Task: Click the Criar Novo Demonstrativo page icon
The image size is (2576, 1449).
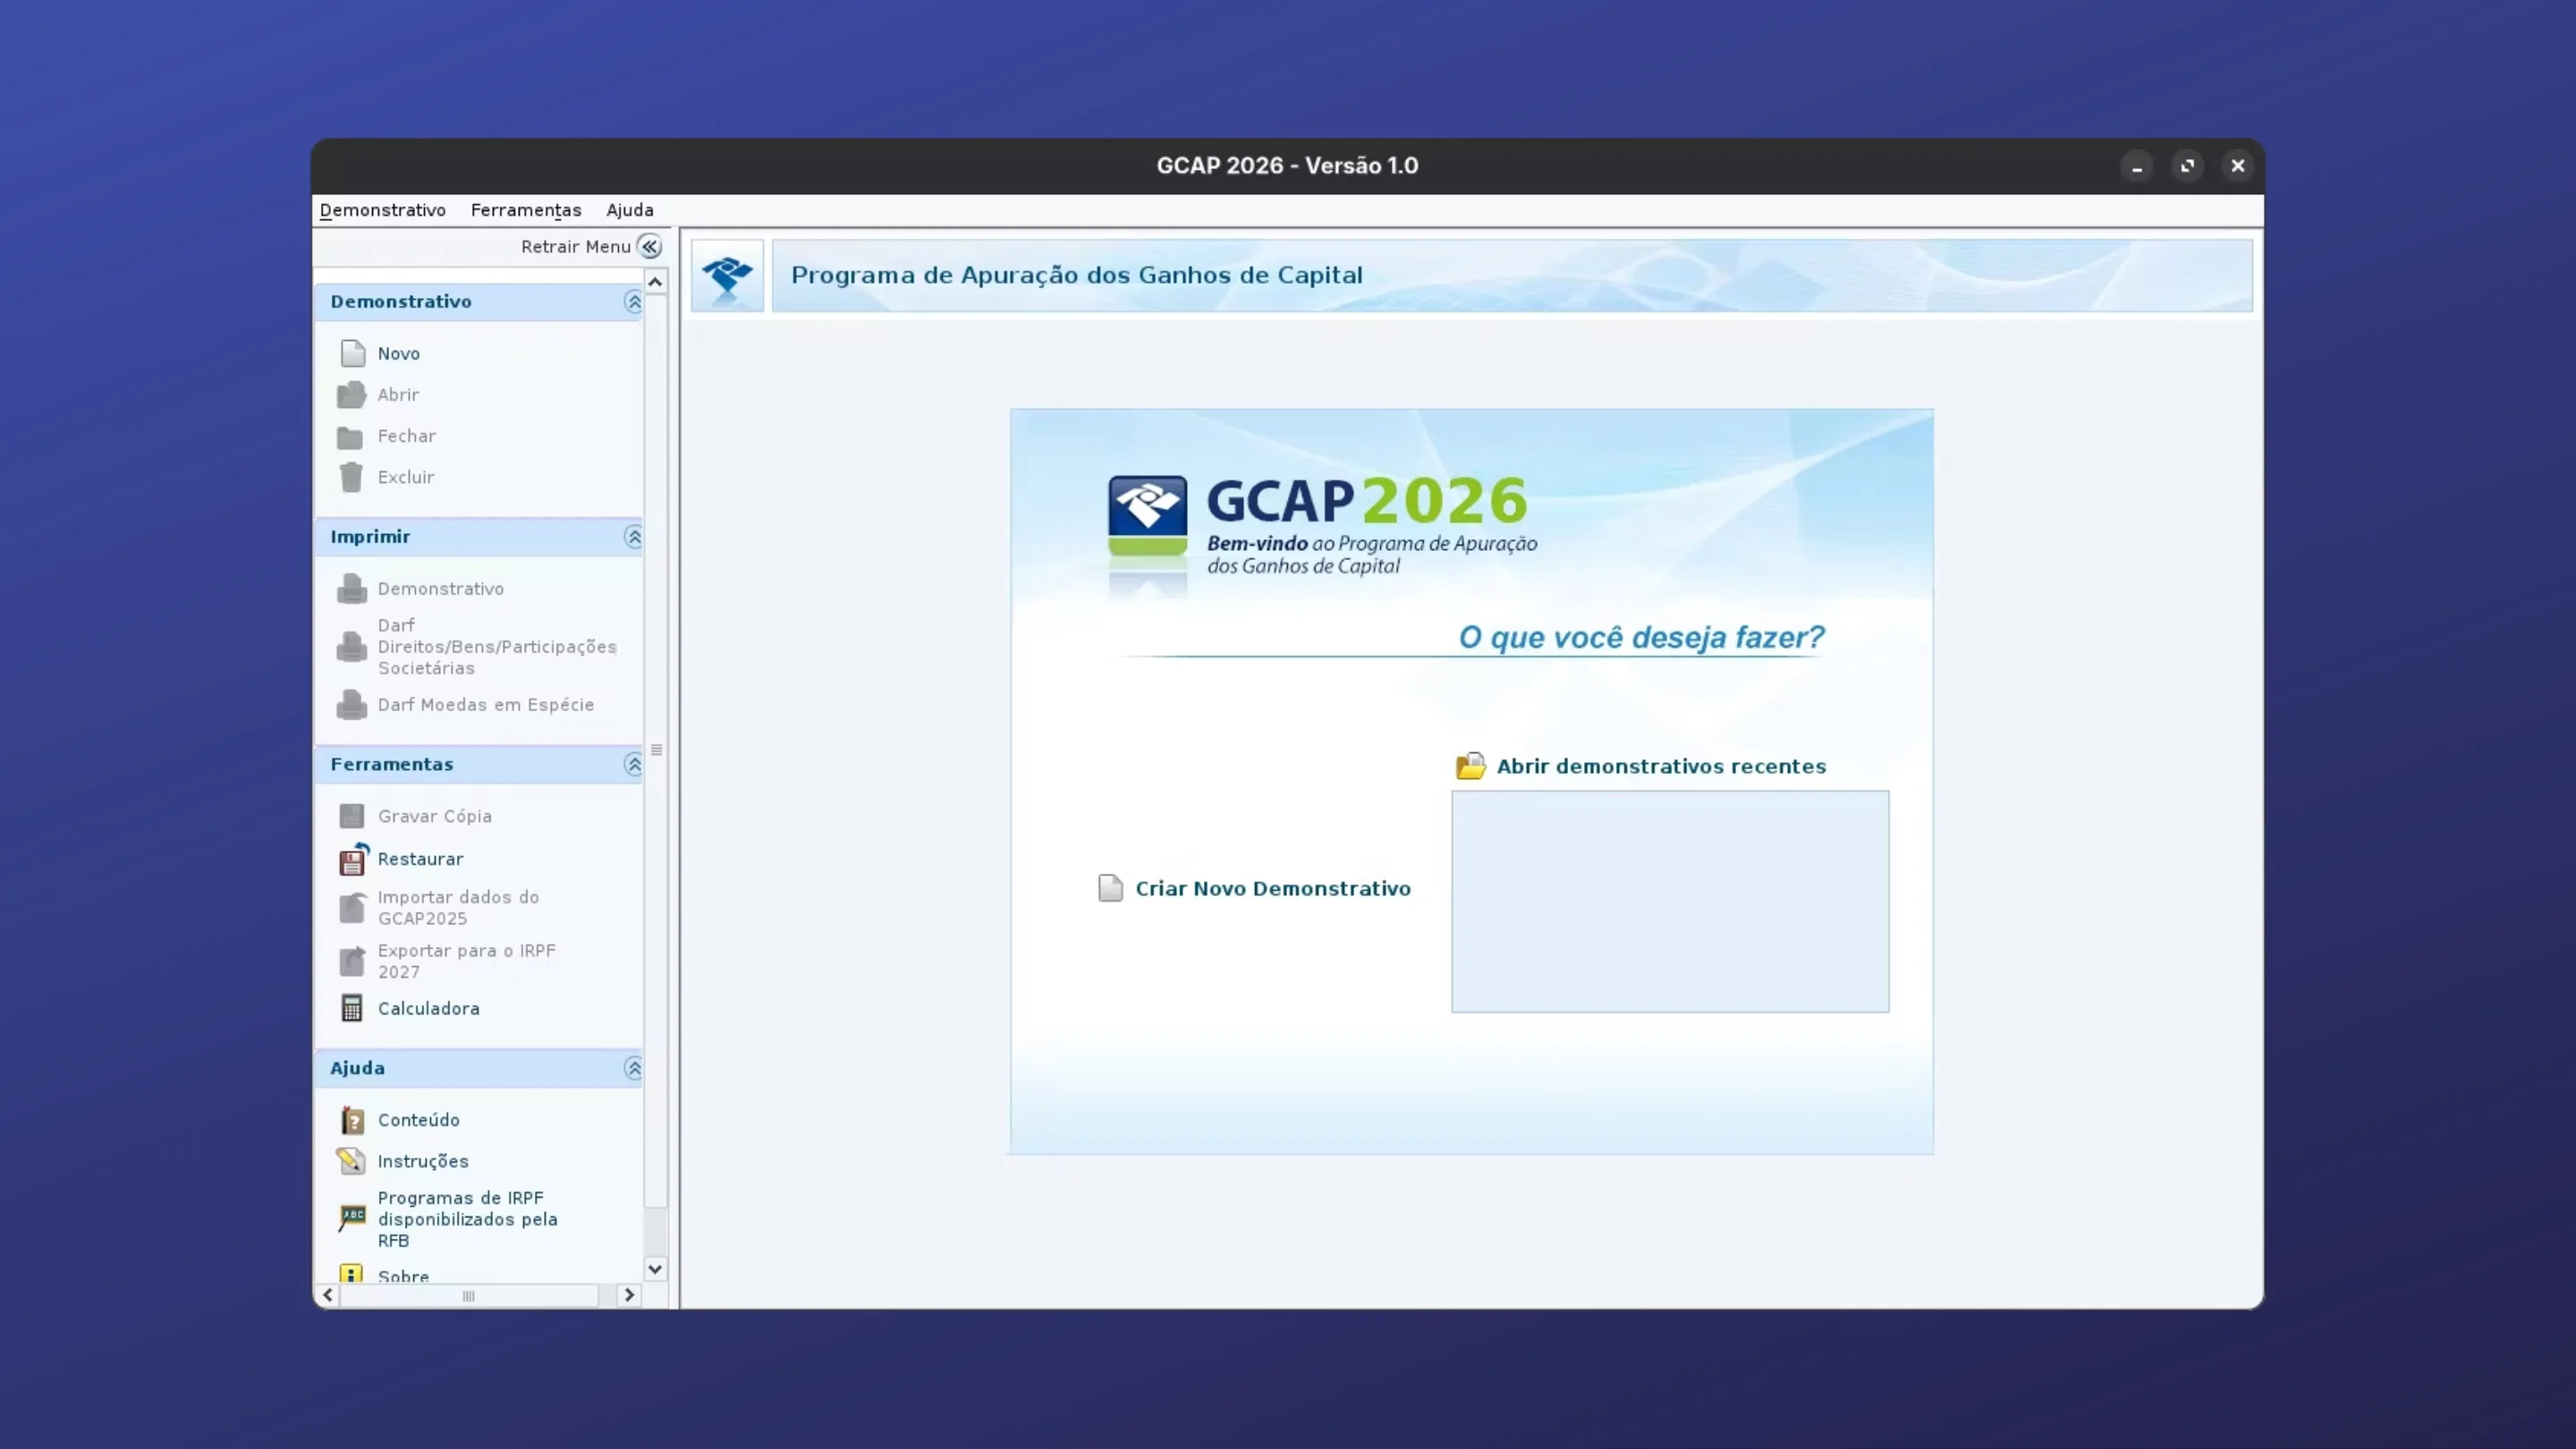Action: [x=1111, y=888]
